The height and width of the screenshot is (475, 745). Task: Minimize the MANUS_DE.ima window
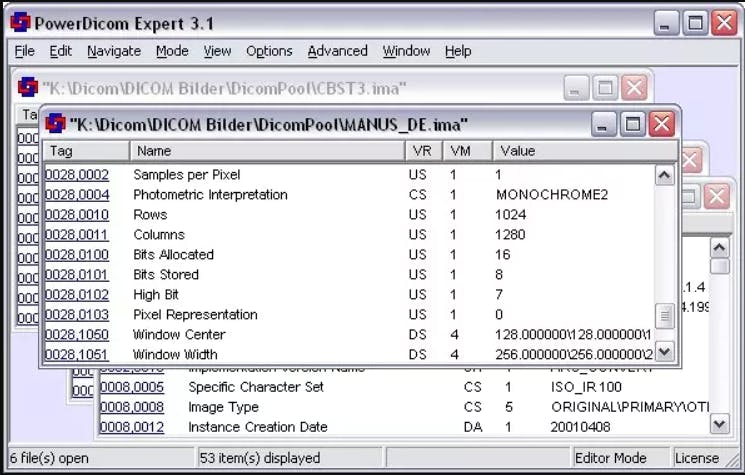603,124
